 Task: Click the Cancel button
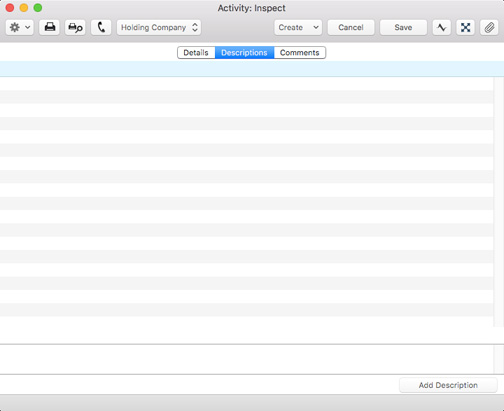point(351,27)
